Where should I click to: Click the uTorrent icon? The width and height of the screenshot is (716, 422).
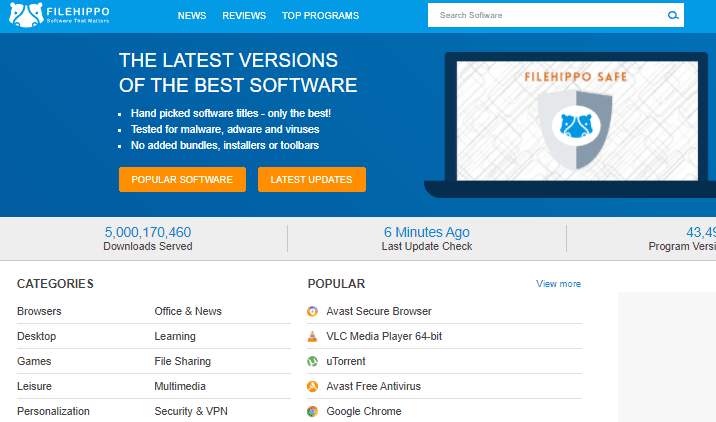(x=312, y=361)
